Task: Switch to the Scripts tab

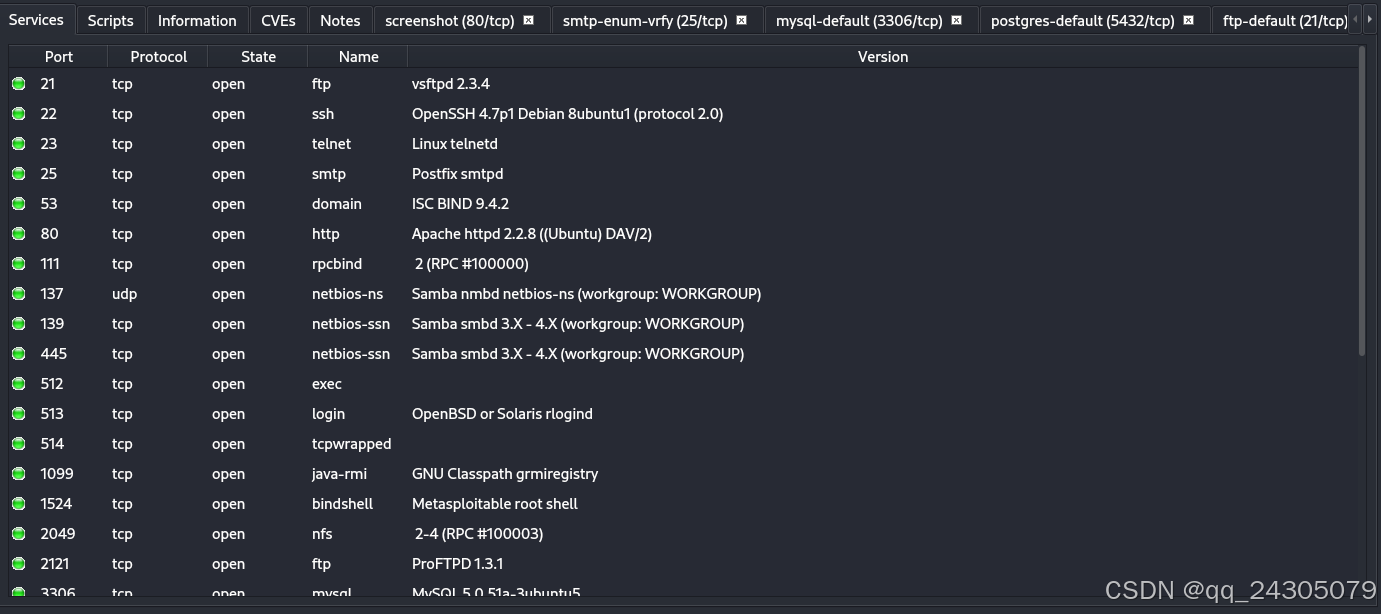Action: [x=109, y=19]
